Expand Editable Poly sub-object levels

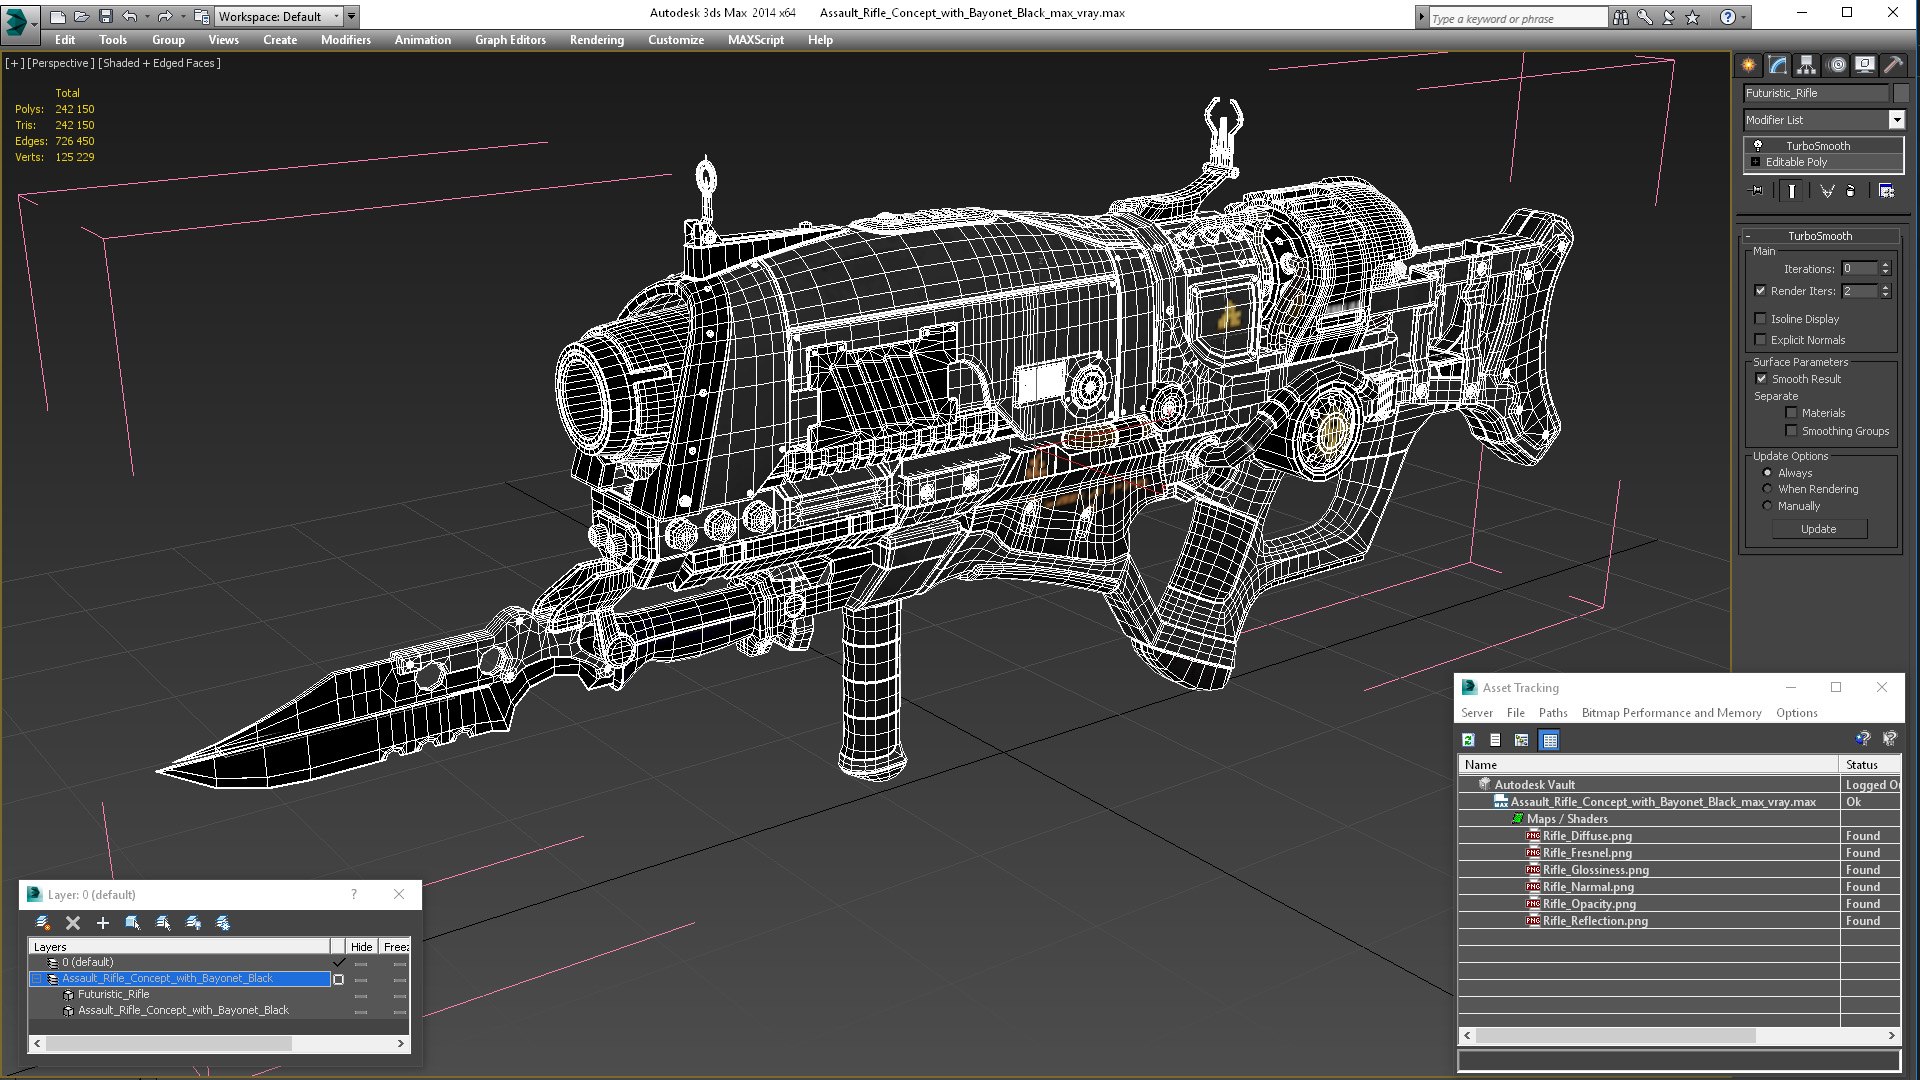(1755, 162)
